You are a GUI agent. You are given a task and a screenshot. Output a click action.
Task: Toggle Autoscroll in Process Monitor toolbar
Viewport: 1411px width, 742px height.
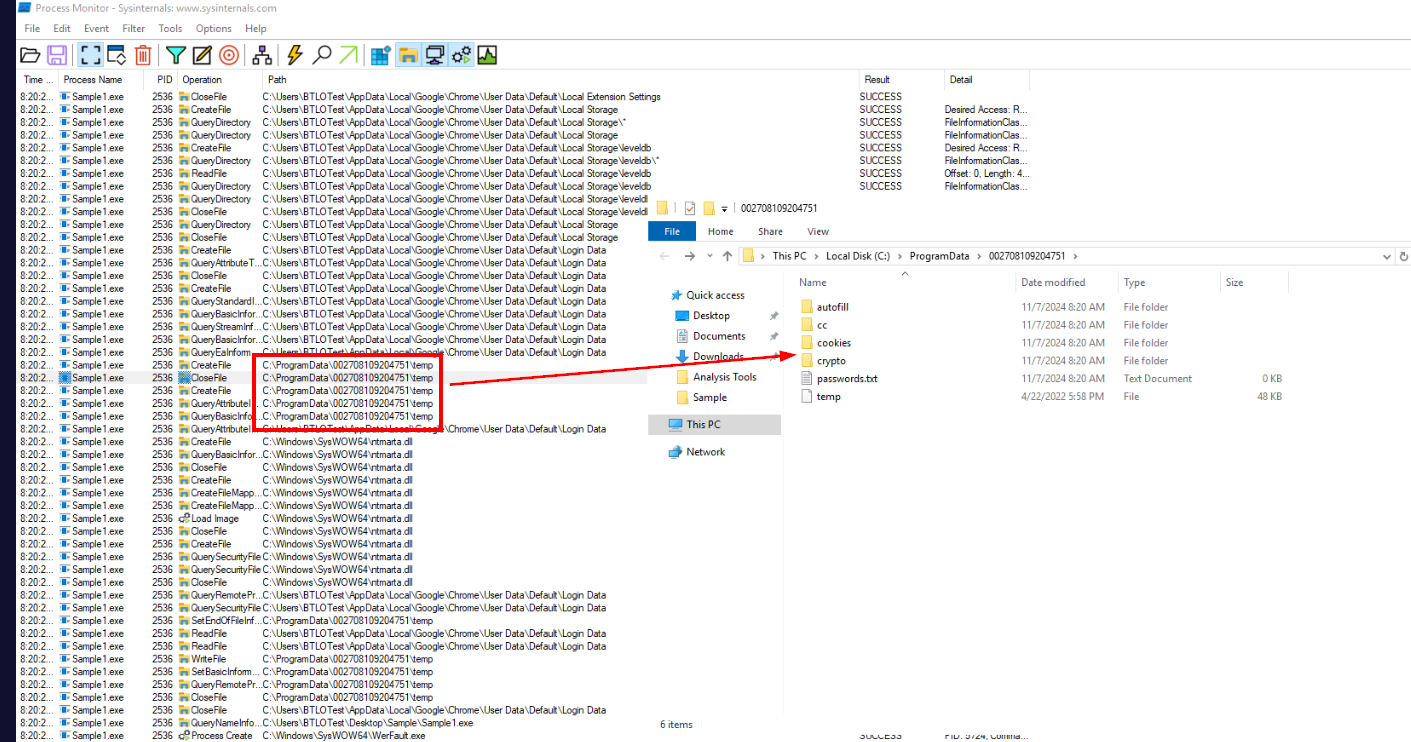click(116, 55)
